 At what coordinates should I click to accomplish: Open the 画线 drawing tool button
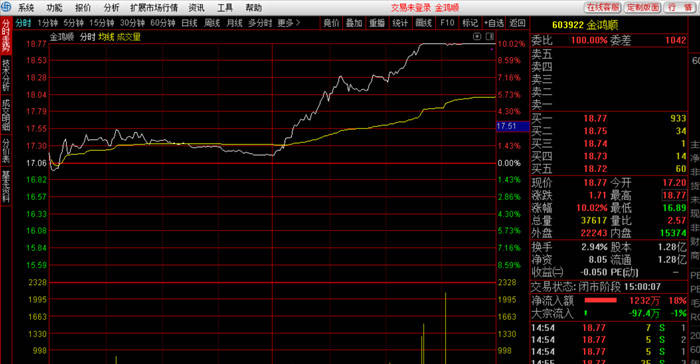click(x=423, y=23)
